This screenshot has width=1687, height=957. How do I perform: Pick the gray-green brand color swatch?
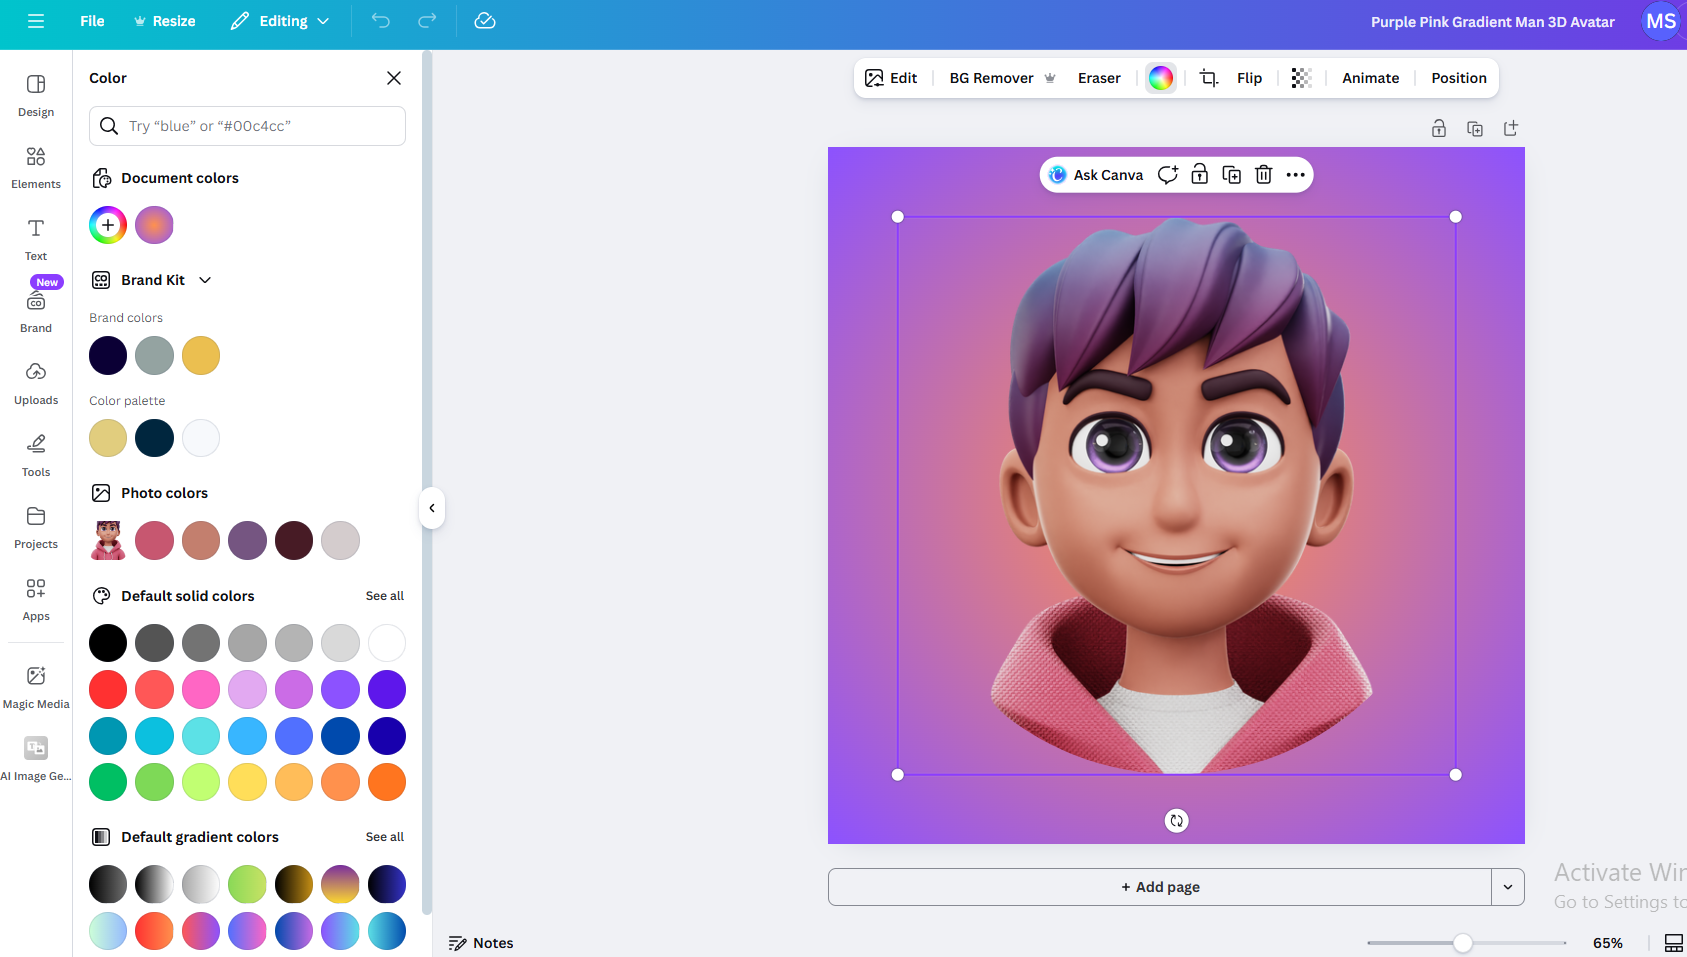click(x=154, y=355)
